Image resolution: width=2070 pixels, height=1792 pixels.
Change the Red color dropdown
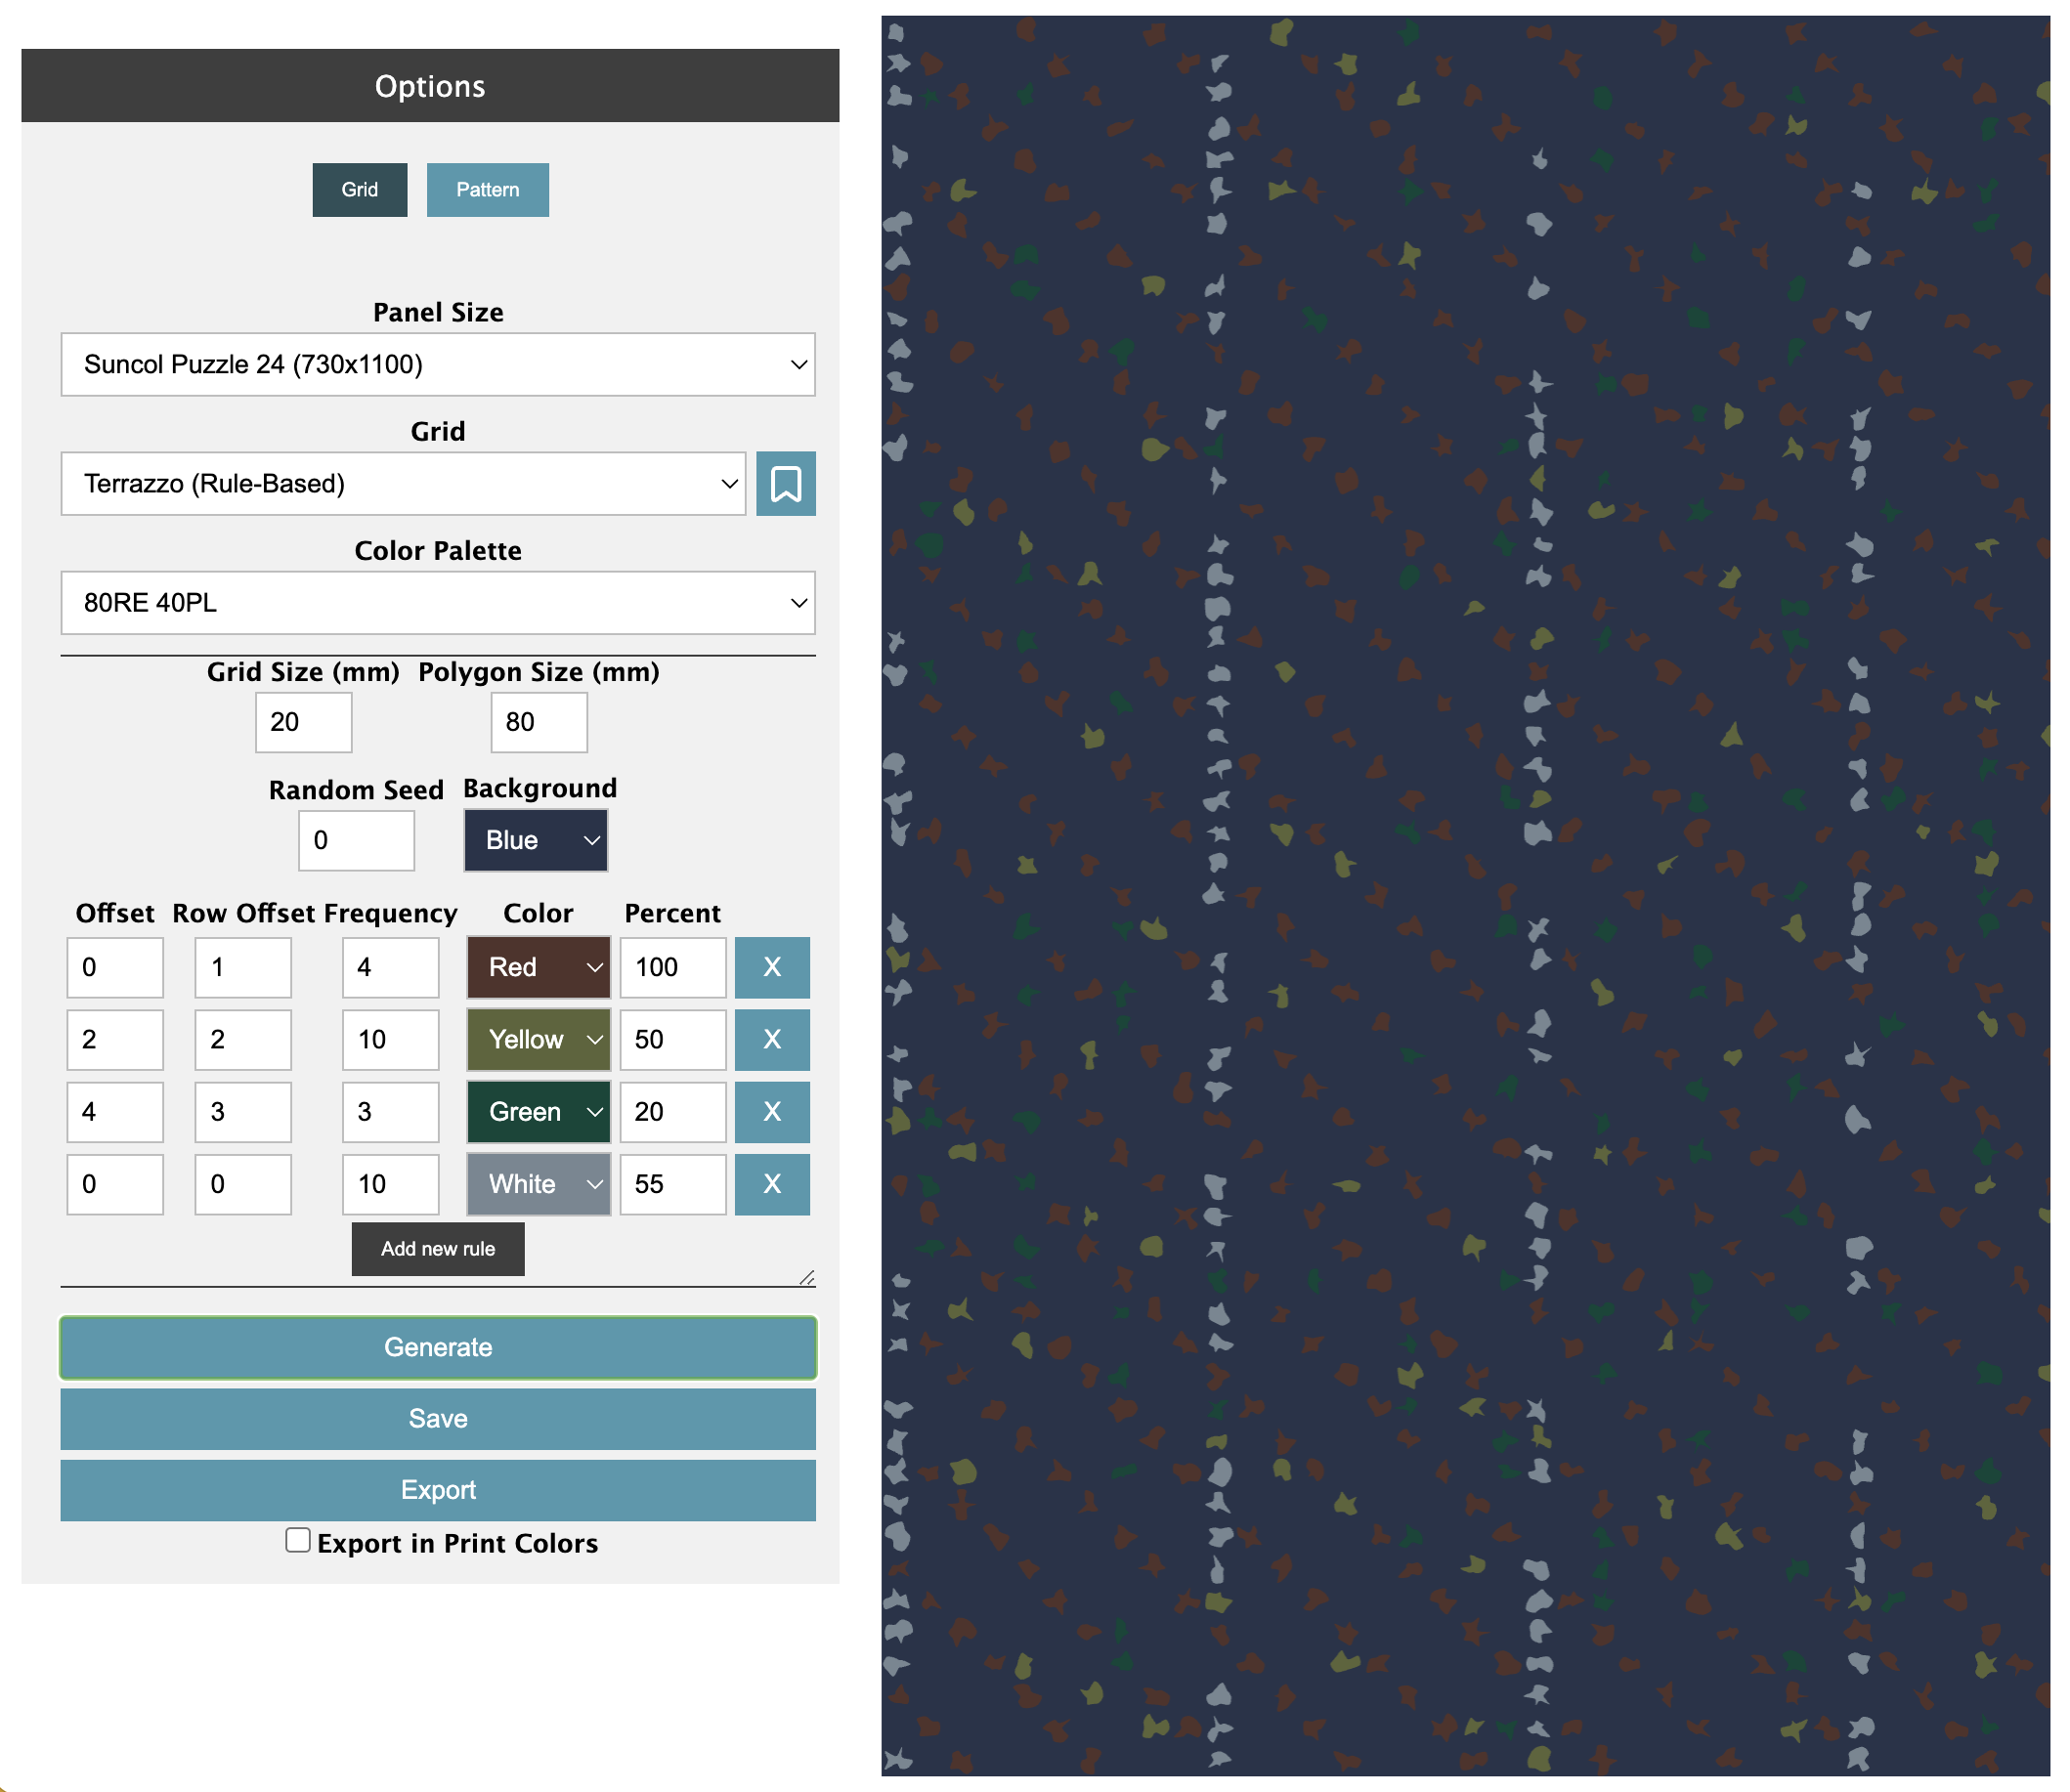pos(538,967)
